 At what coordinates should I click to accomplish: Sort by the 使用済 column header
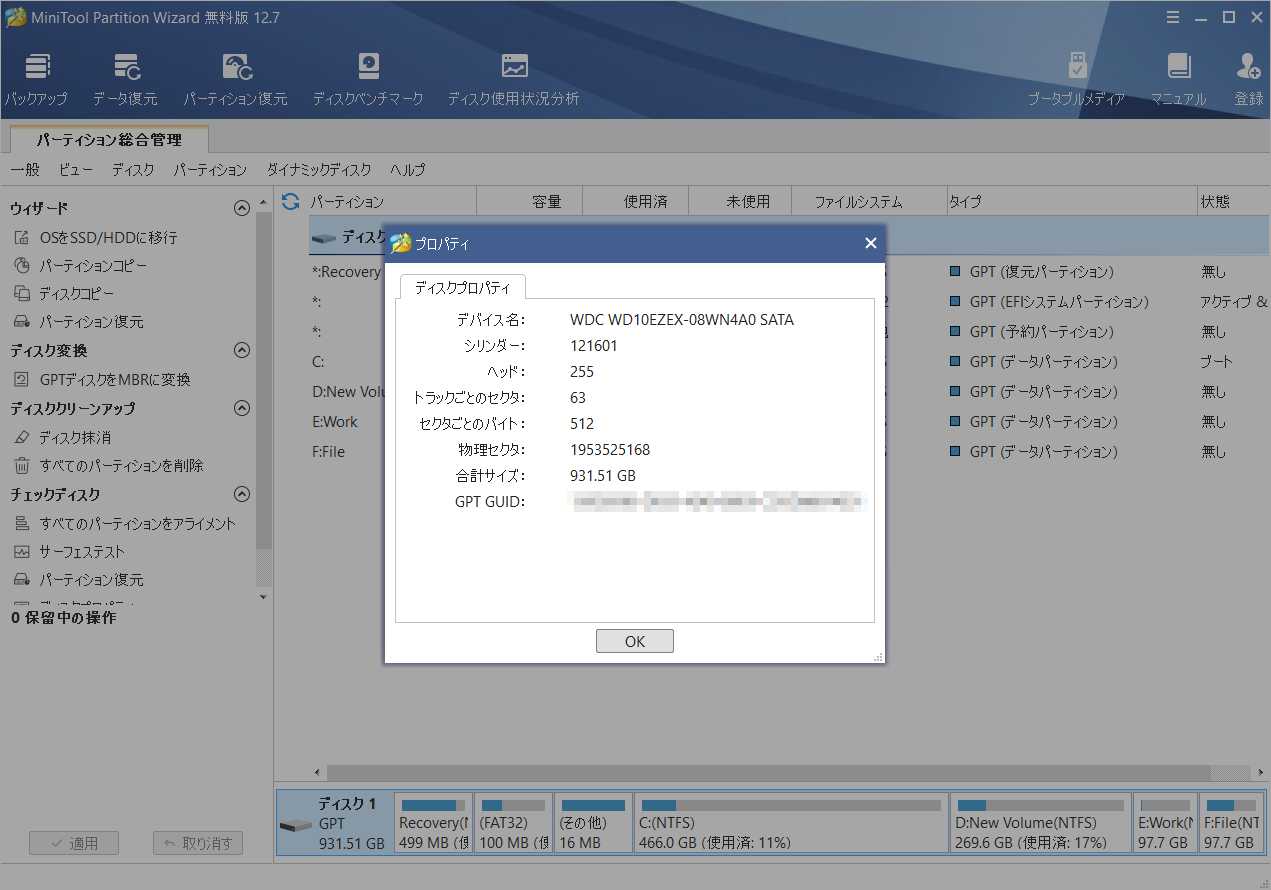click(x=636, y=201)
